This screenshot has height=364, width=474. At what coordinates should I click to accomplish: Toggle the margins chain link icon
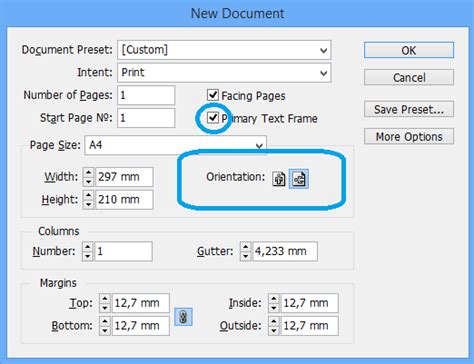pyautogui.click(x=183, y=316)
